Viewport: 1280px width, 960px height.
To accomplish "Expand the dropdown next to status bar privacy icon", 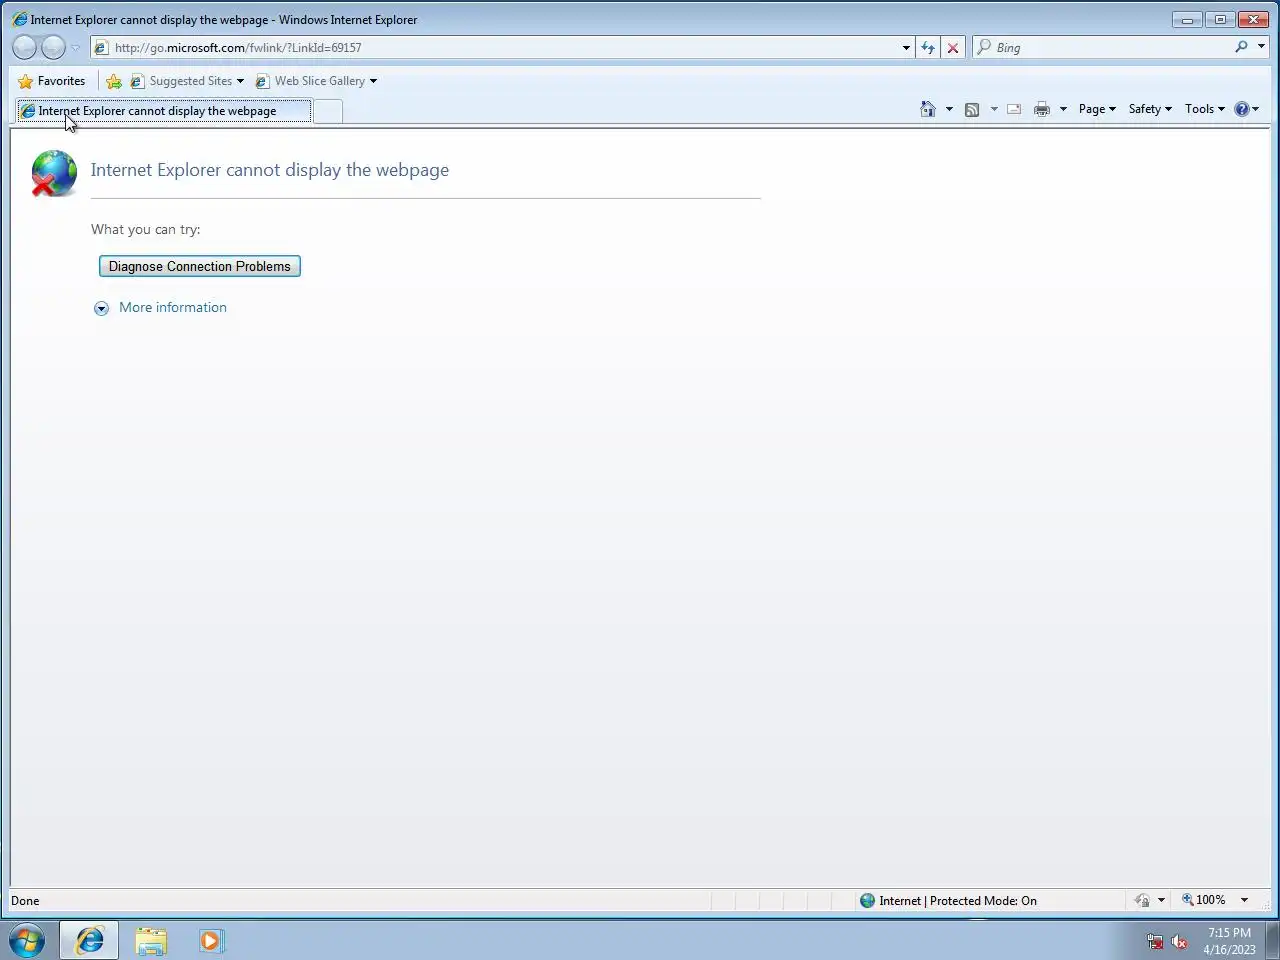I will pos(1161,900).
